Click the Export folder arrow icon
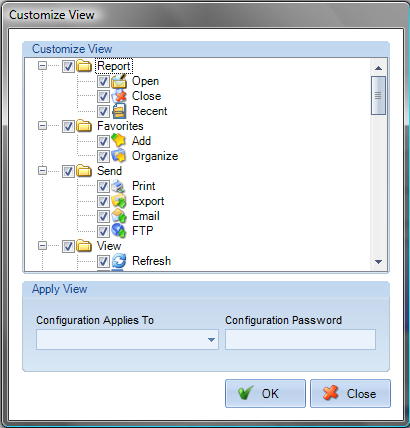The width and height of the screenshot is (410, 428). (x=119, y=201)
